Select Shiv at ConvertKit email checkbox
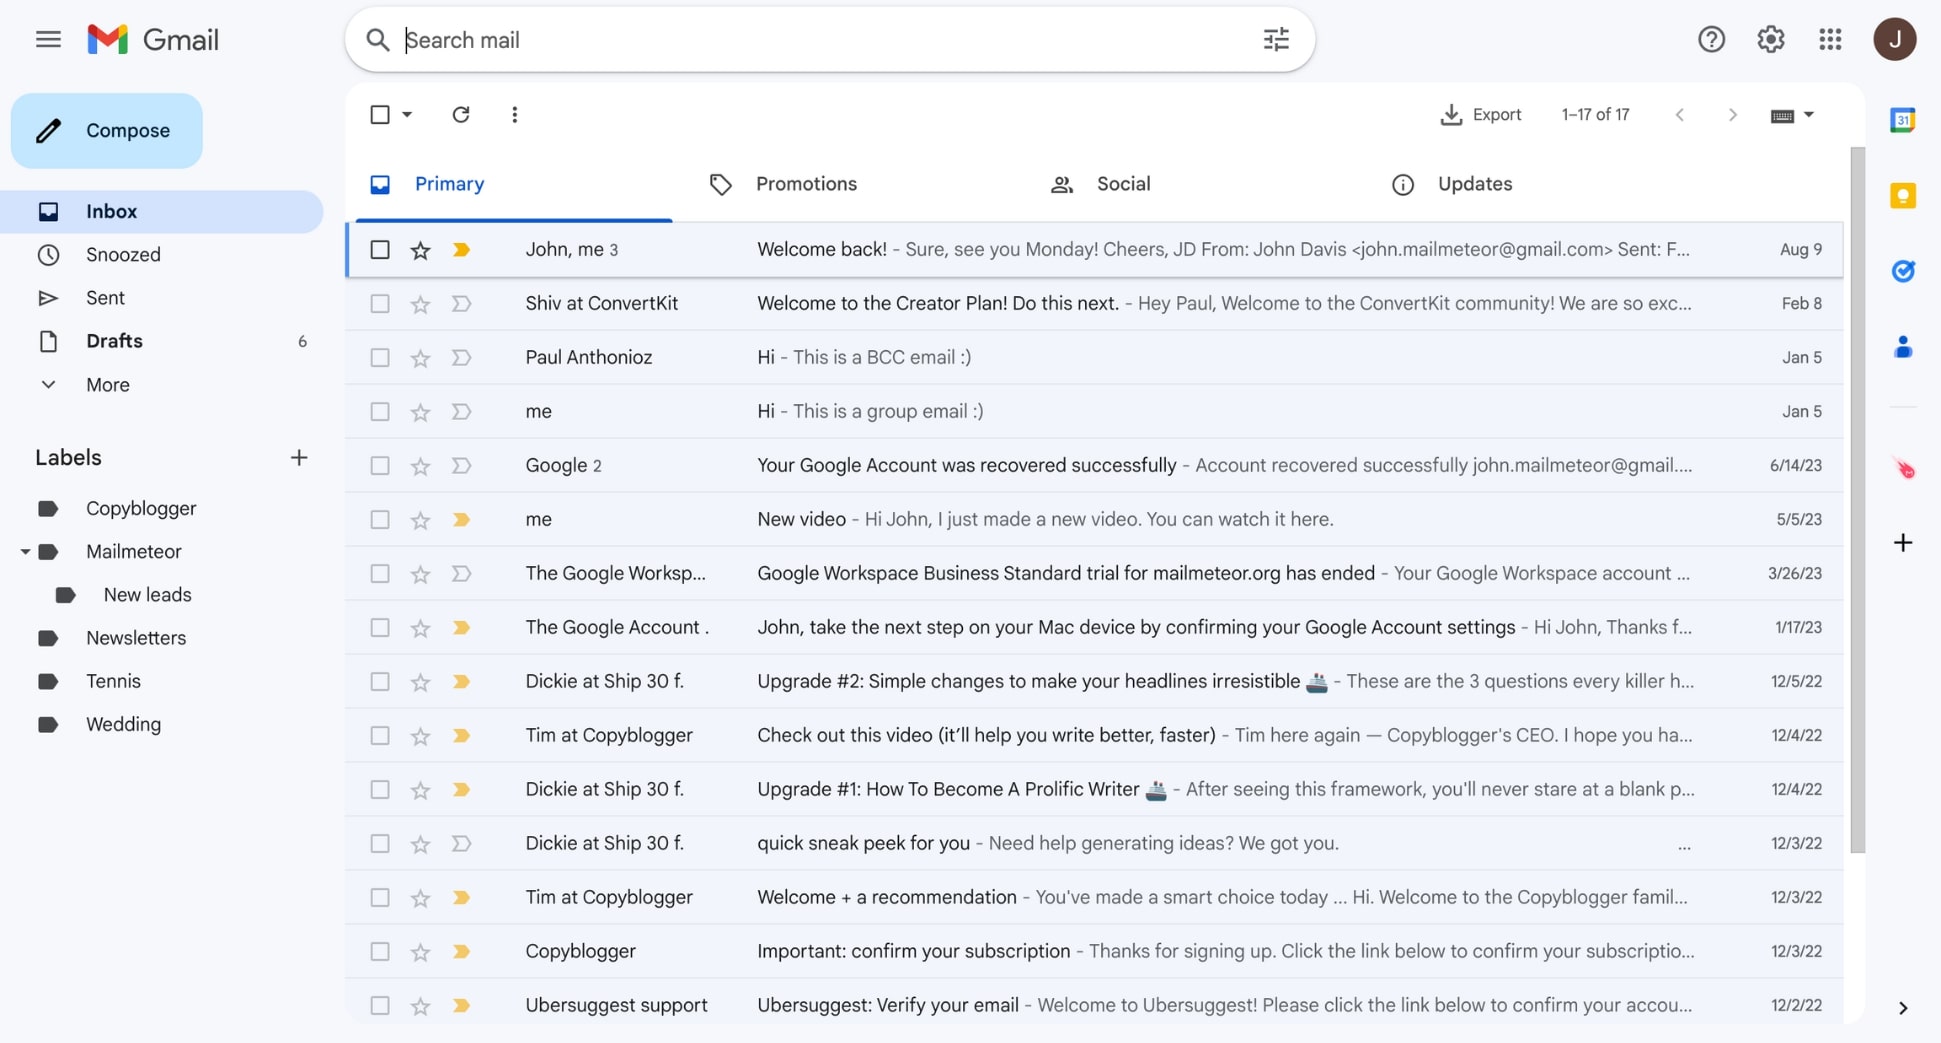Image resolution: width=1941 pixels, height=1043 pixels. pos(379,303)
